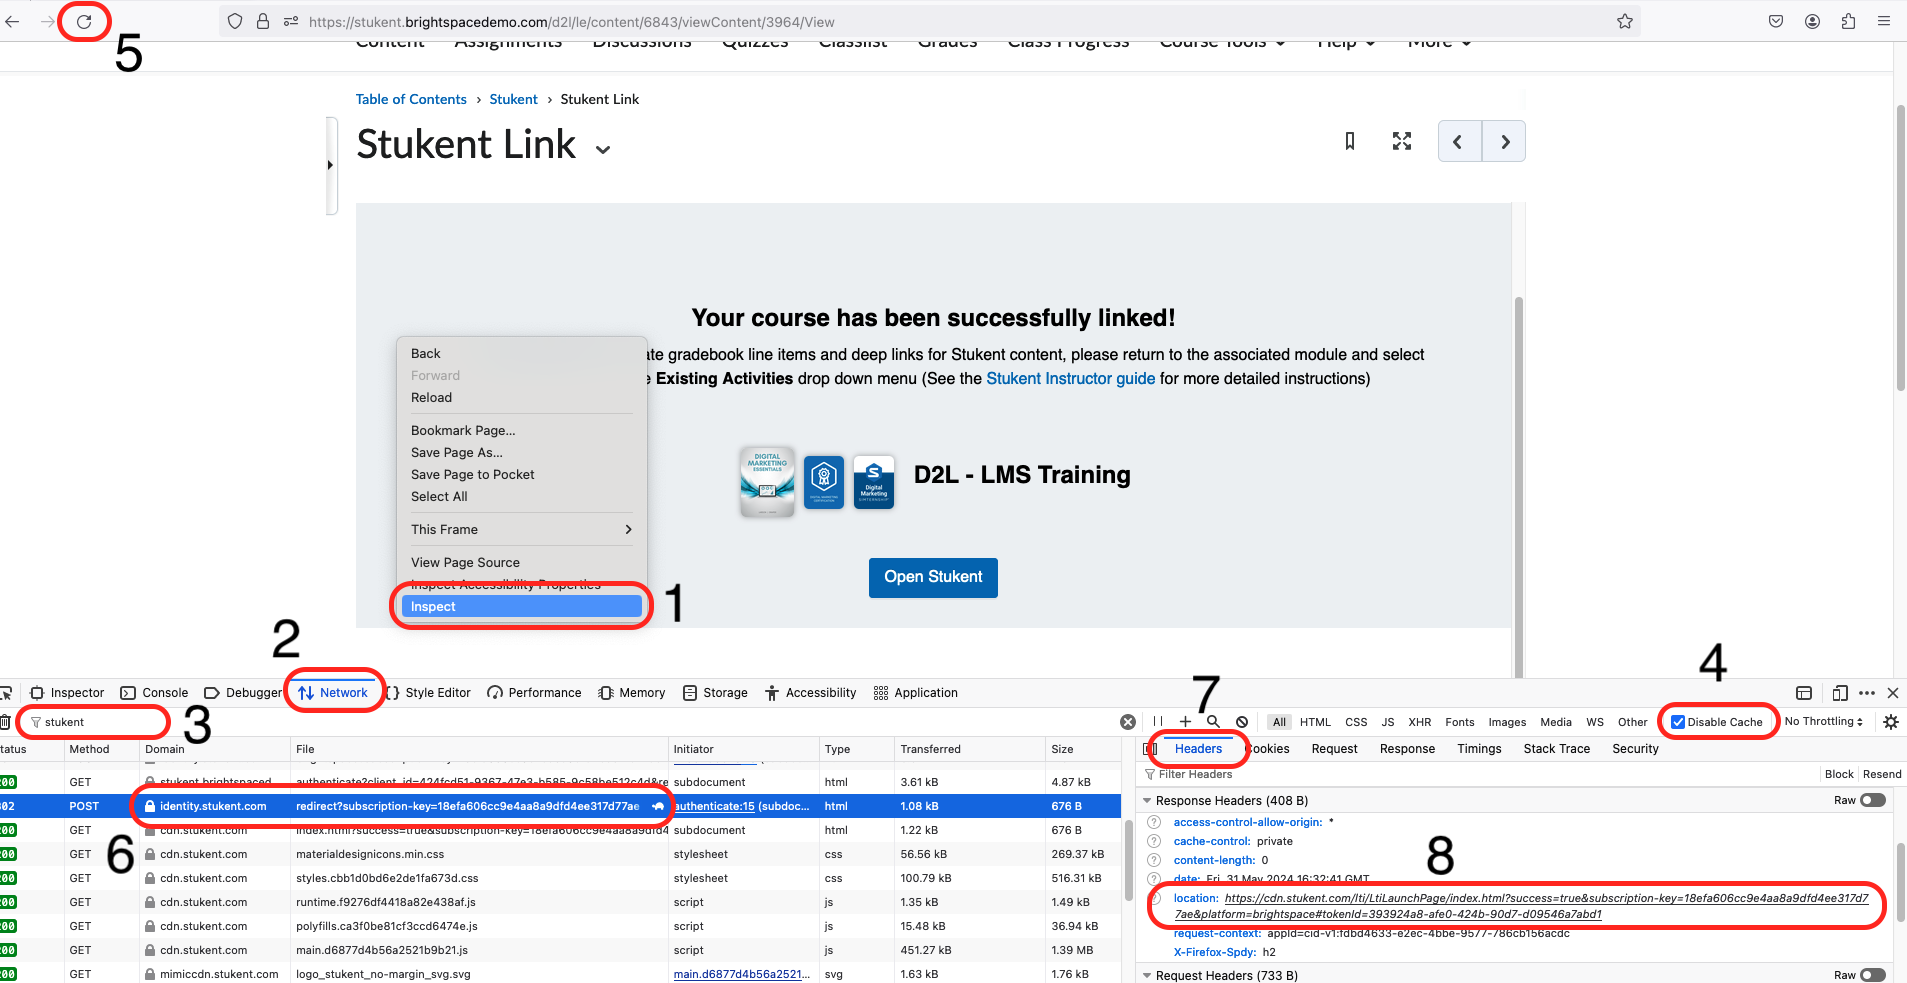
Task: Create a new request with the plus icon
Action: pos(1185,721)
